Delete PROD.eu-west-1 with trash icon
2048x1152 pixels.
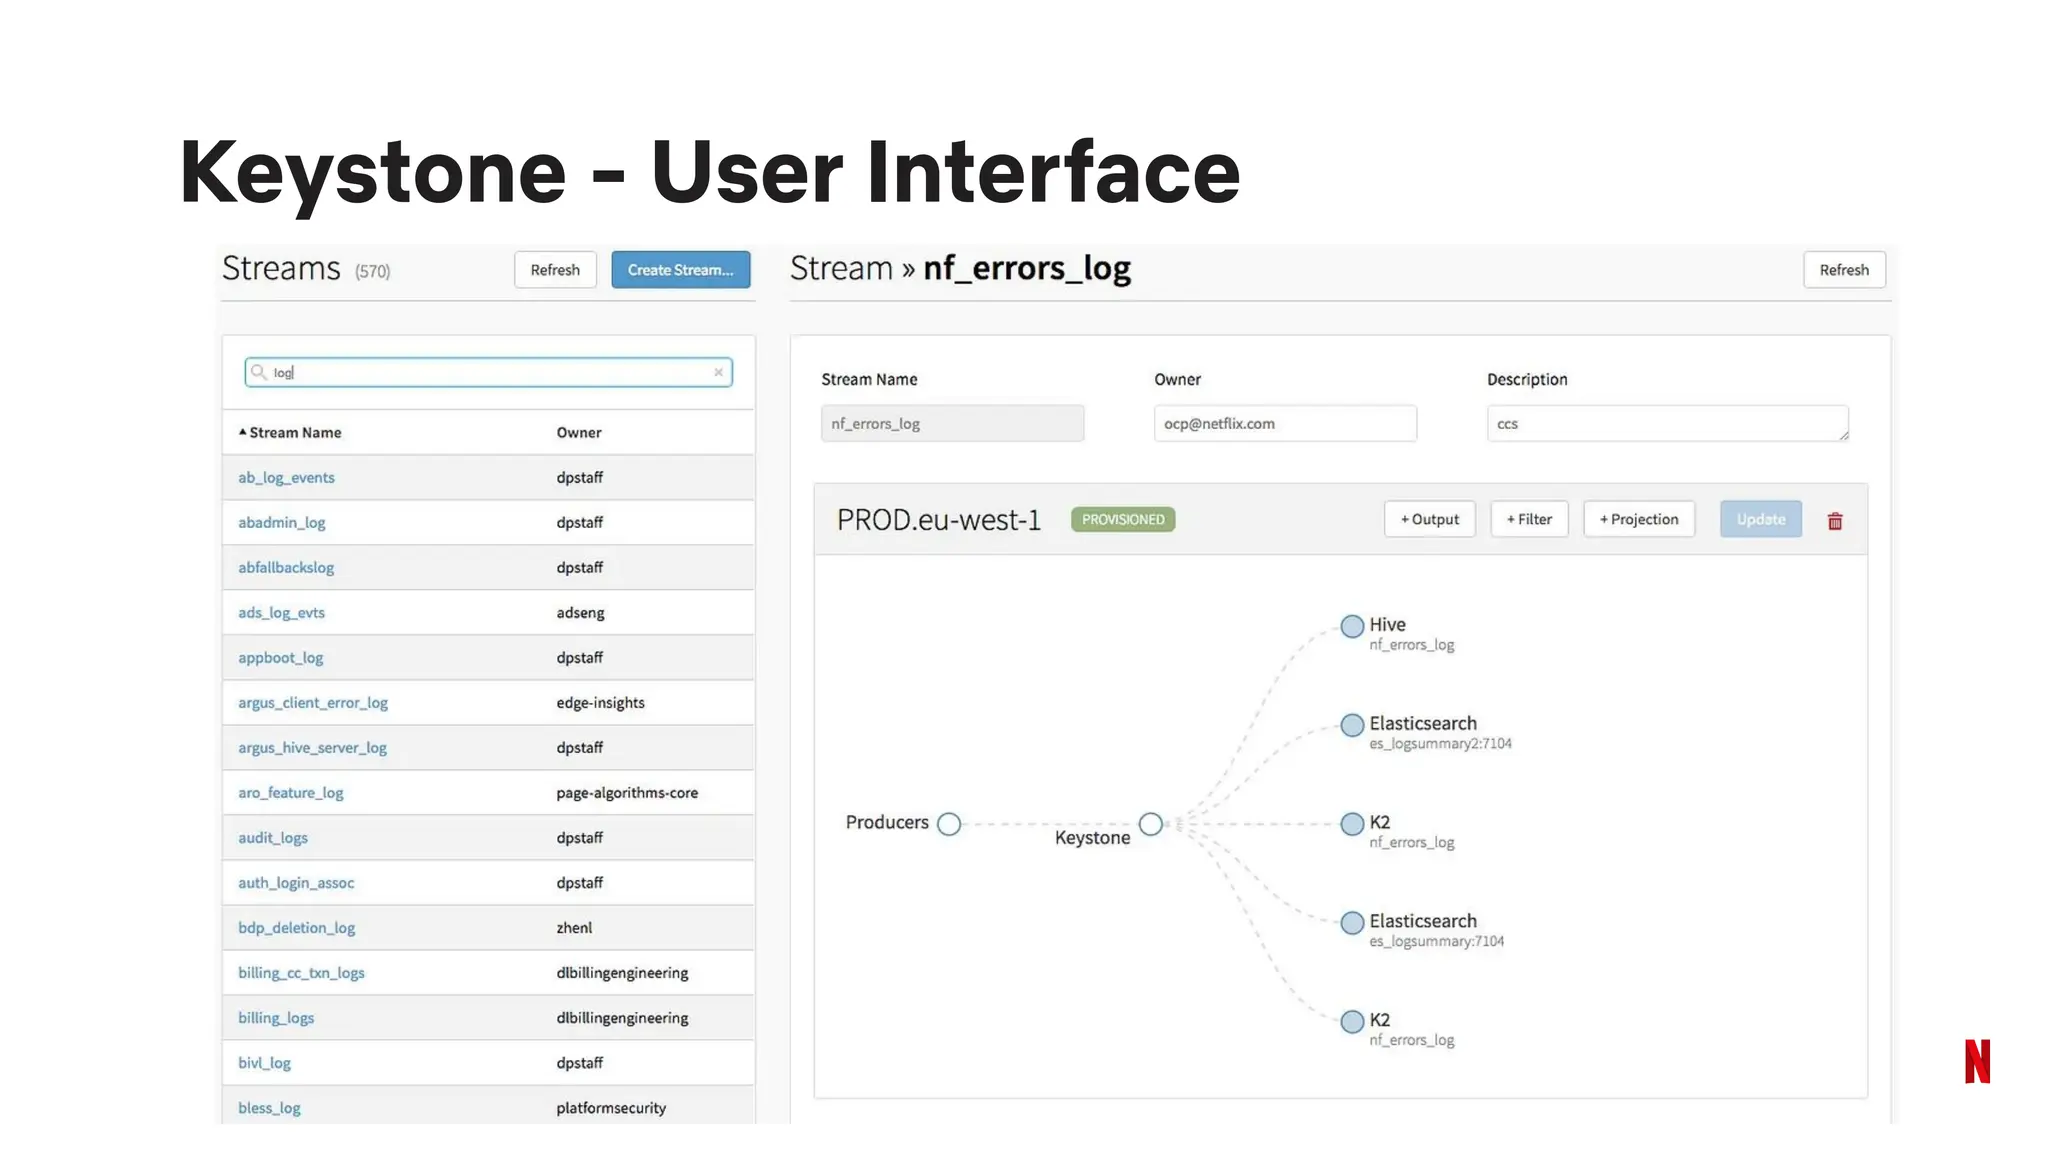coord(1835,521)
